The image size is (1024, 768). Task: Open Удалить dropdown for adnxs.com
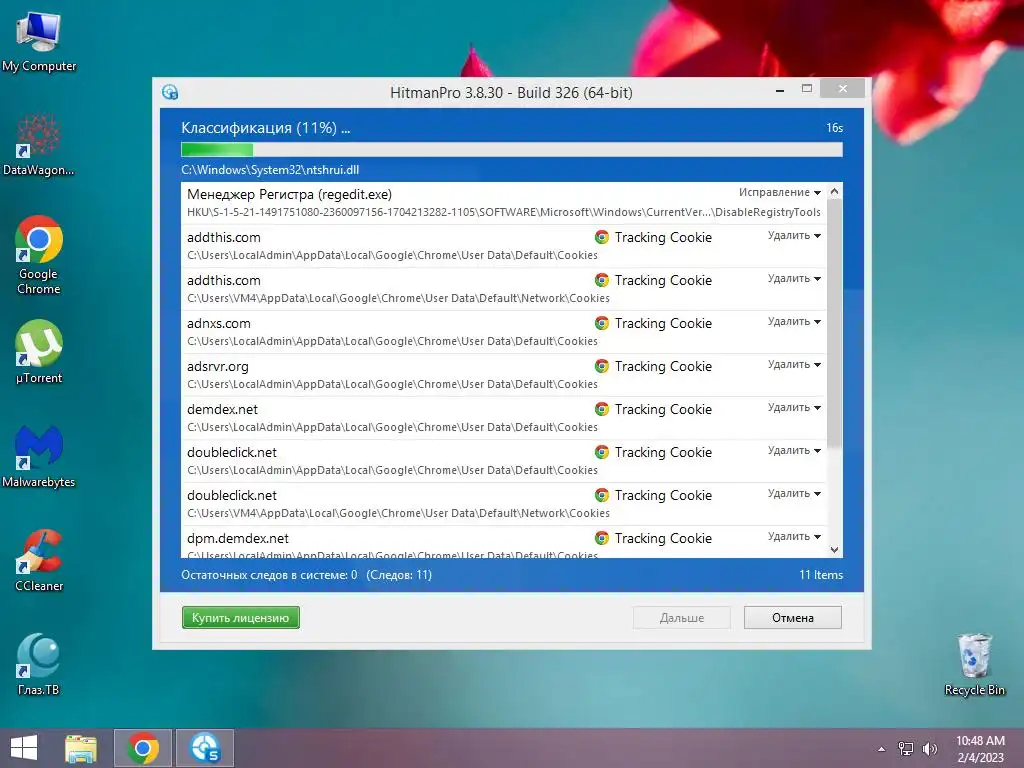794,321
